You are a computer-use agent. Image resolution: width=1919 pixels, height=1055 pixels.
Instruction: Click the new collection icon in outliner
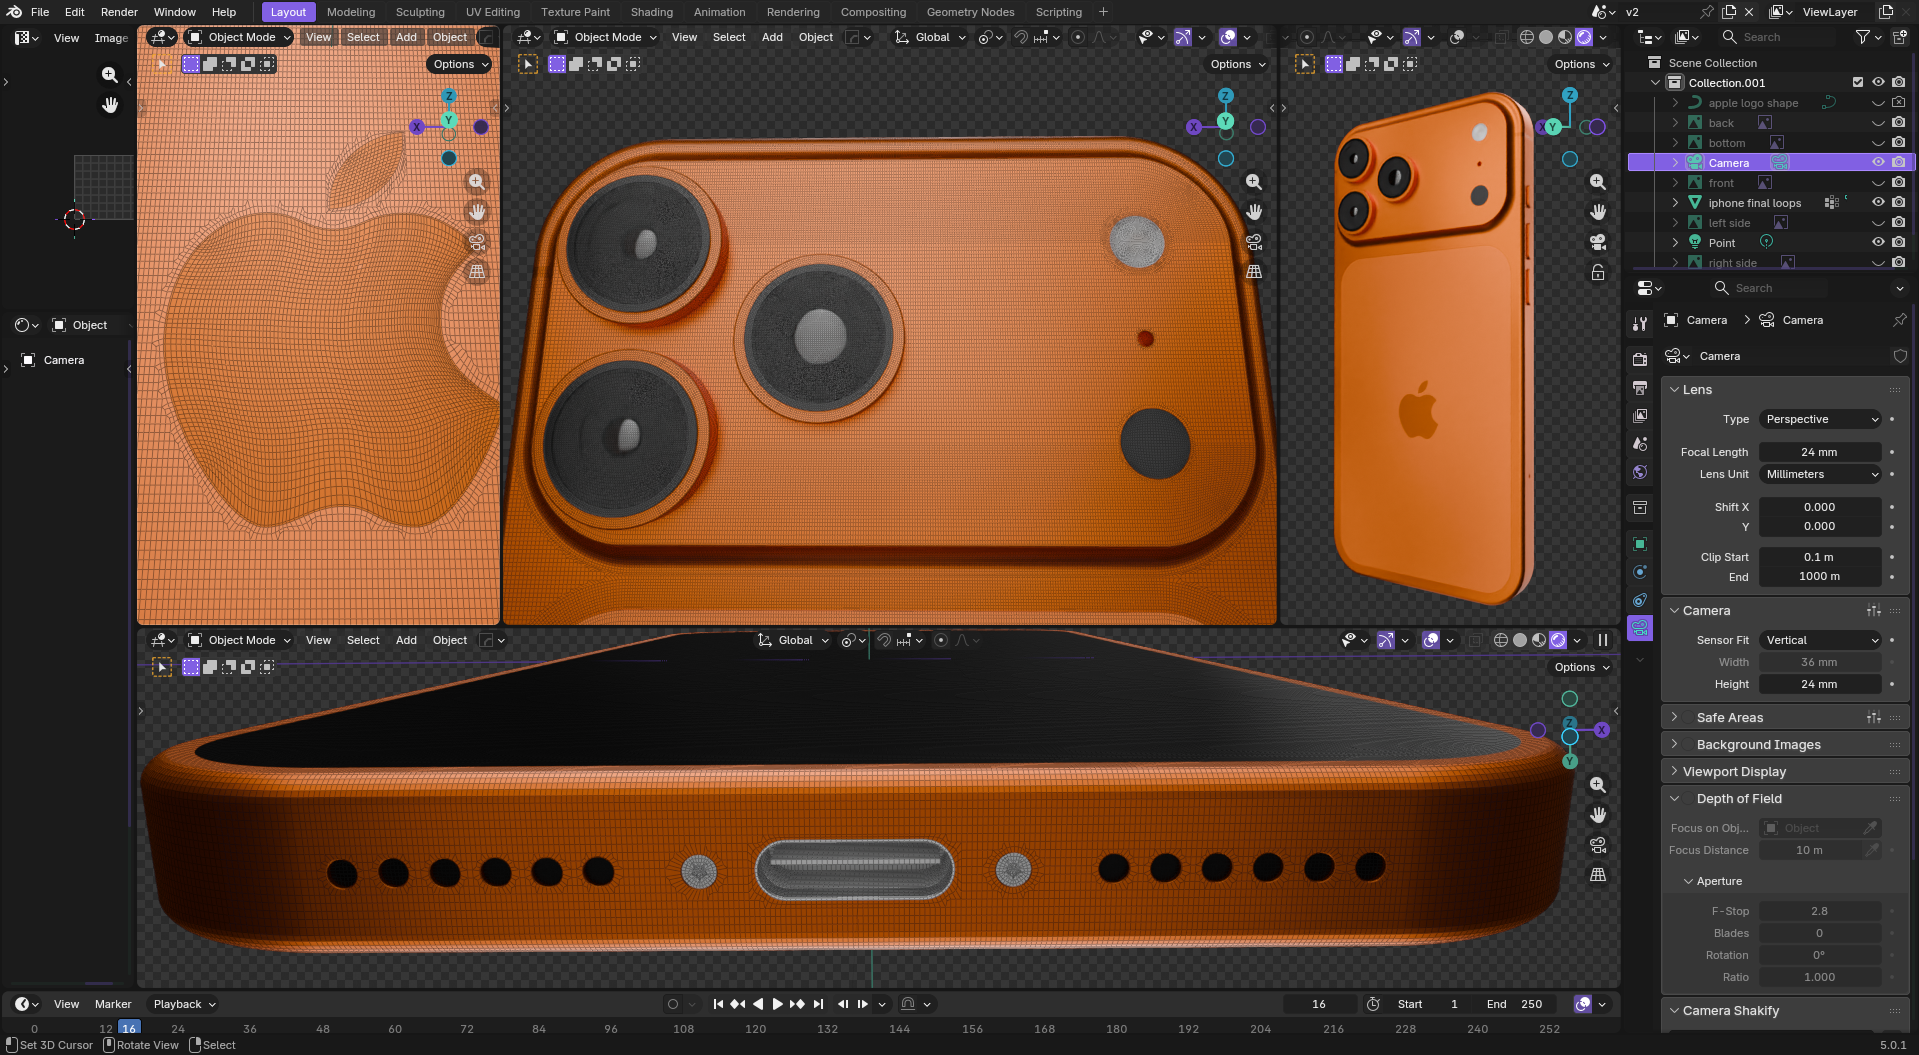(1900, 37)
